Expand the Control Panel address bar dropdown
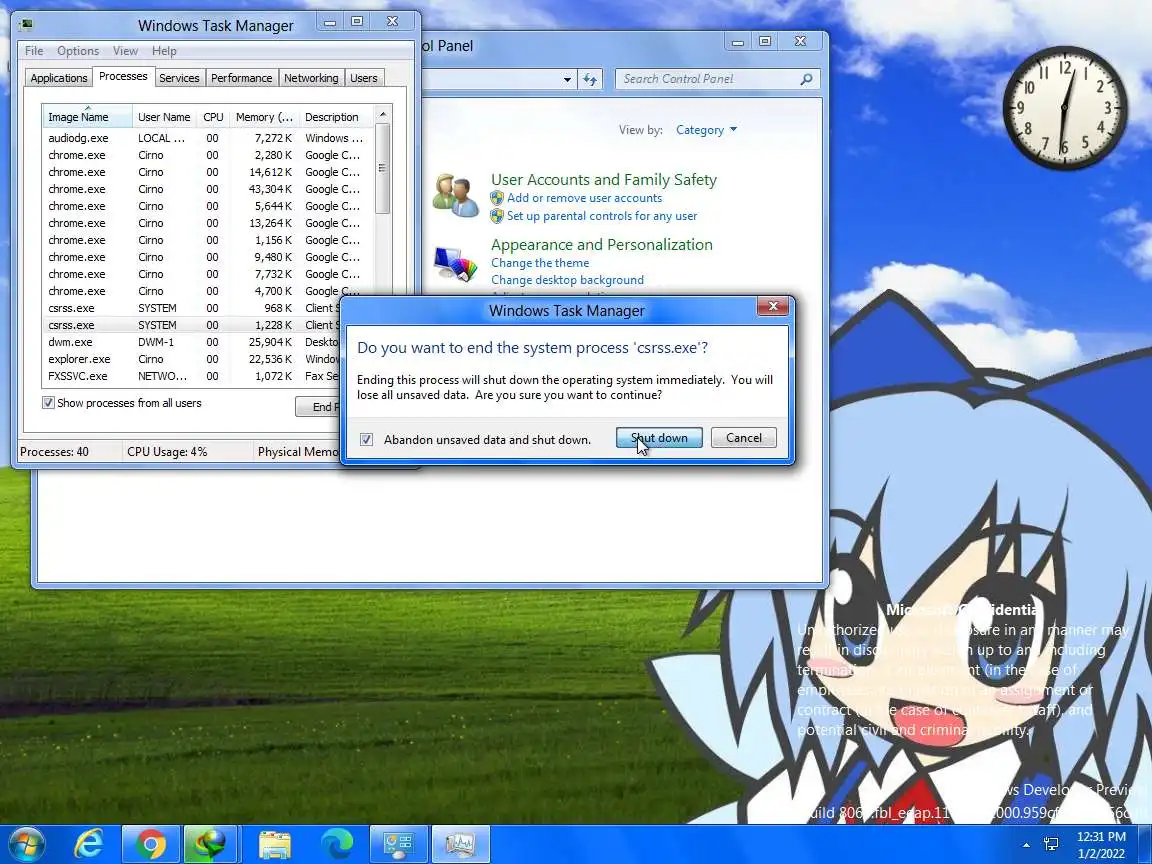The image size is (1152, 864). click(x=567, y=79)
